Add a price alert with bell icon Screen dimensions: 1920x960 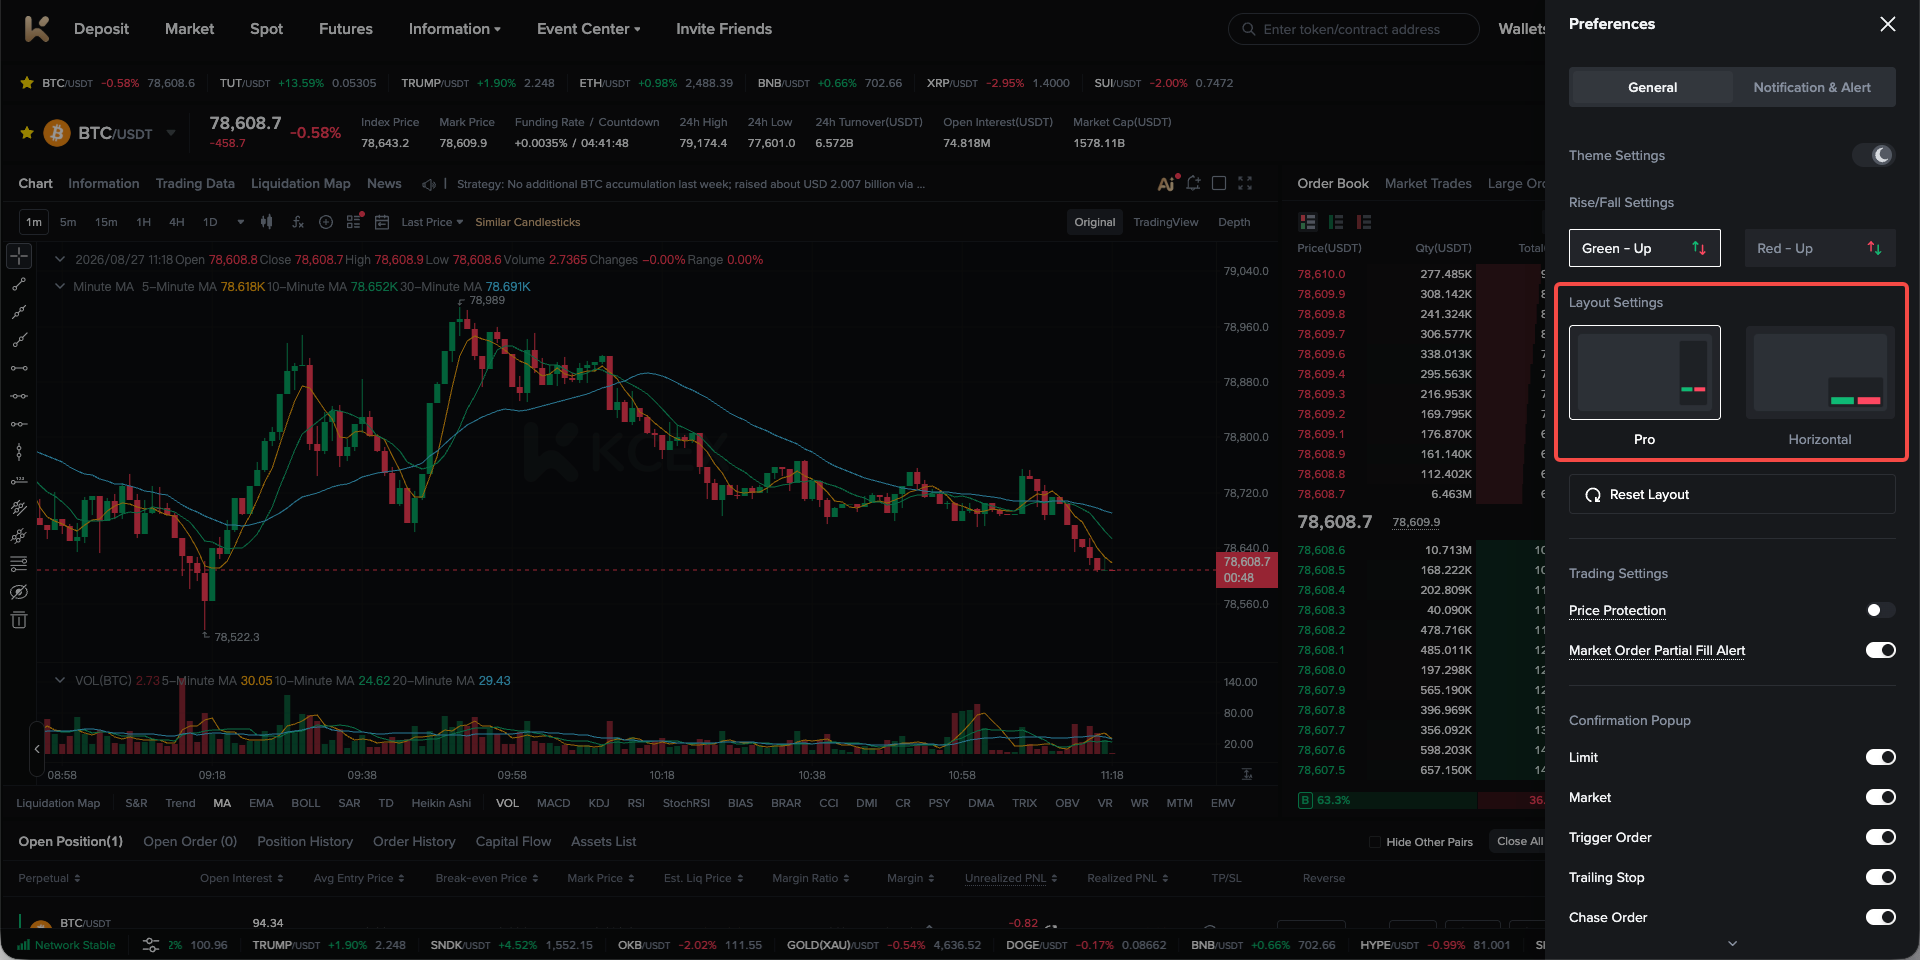tap(1193, 183)
